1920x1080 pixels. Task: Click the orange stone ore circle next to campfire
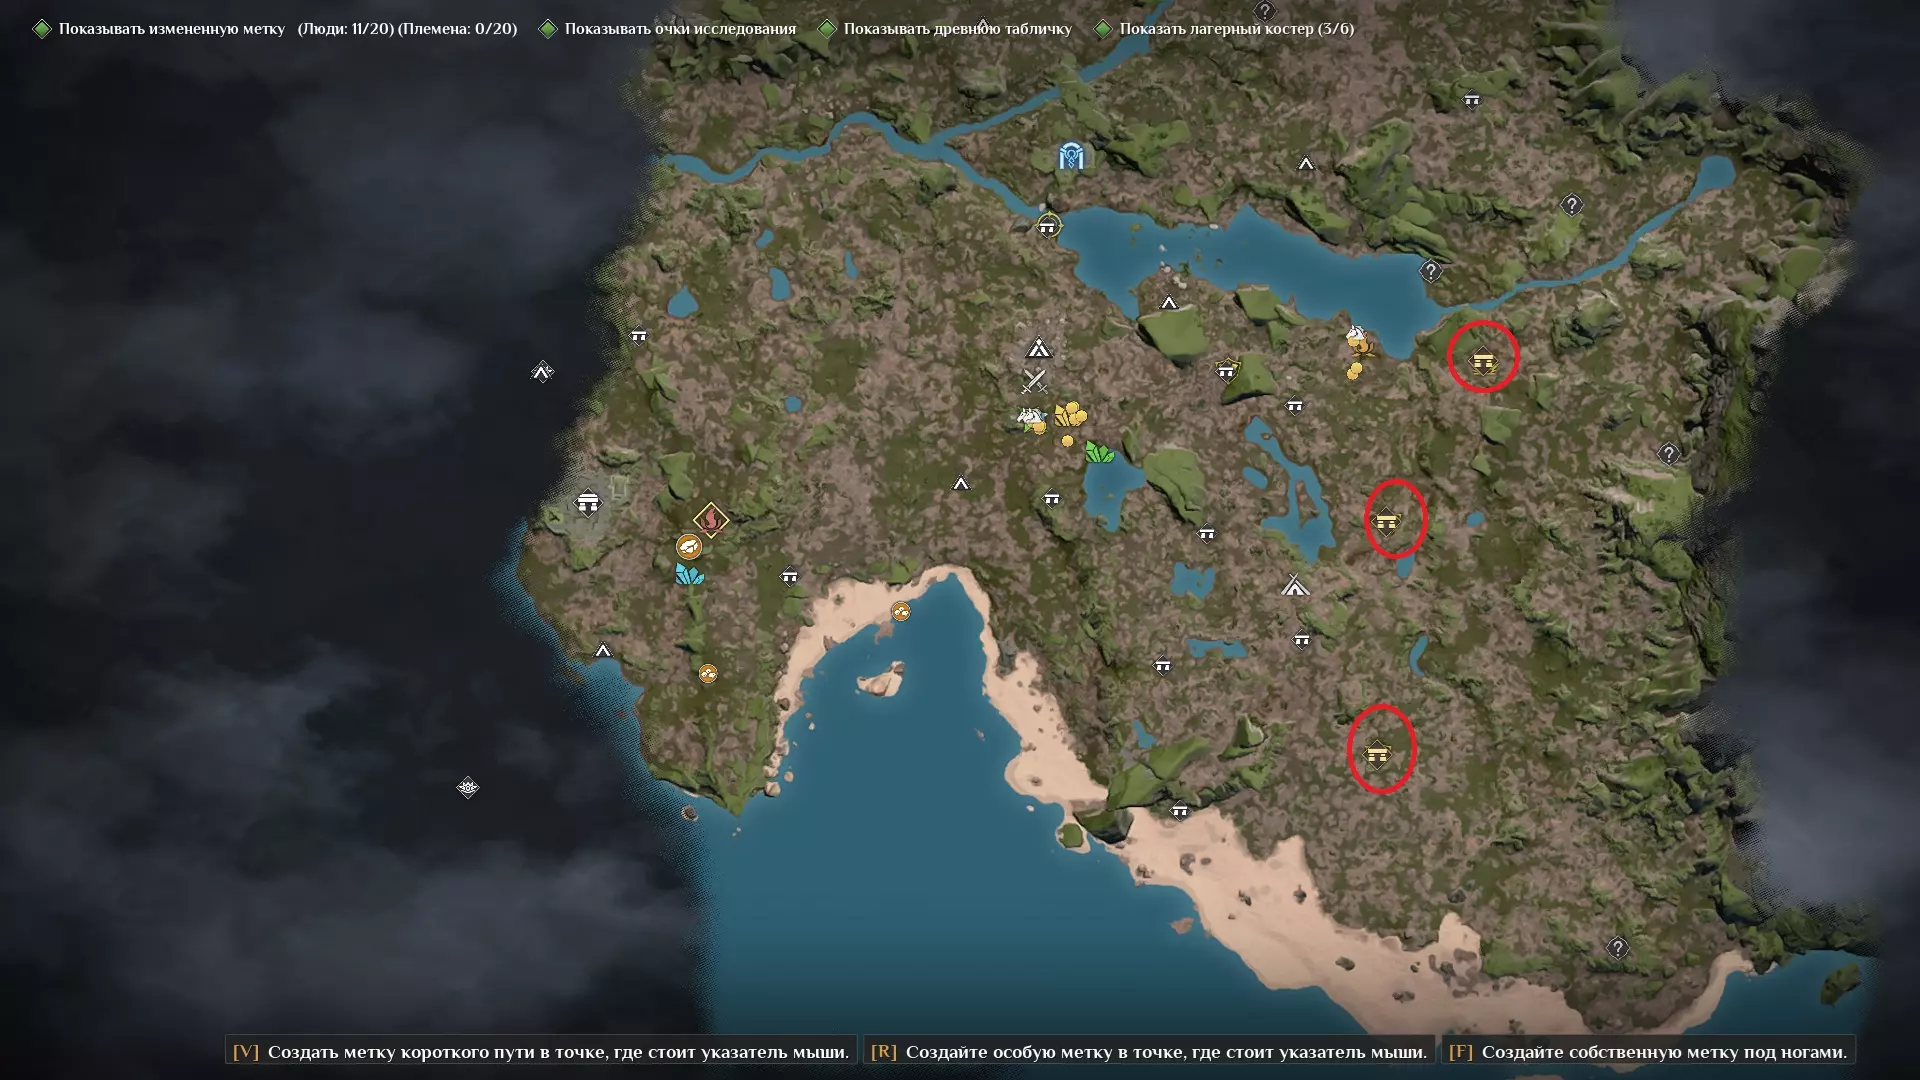pyautogui.click(x=688, y=546)
